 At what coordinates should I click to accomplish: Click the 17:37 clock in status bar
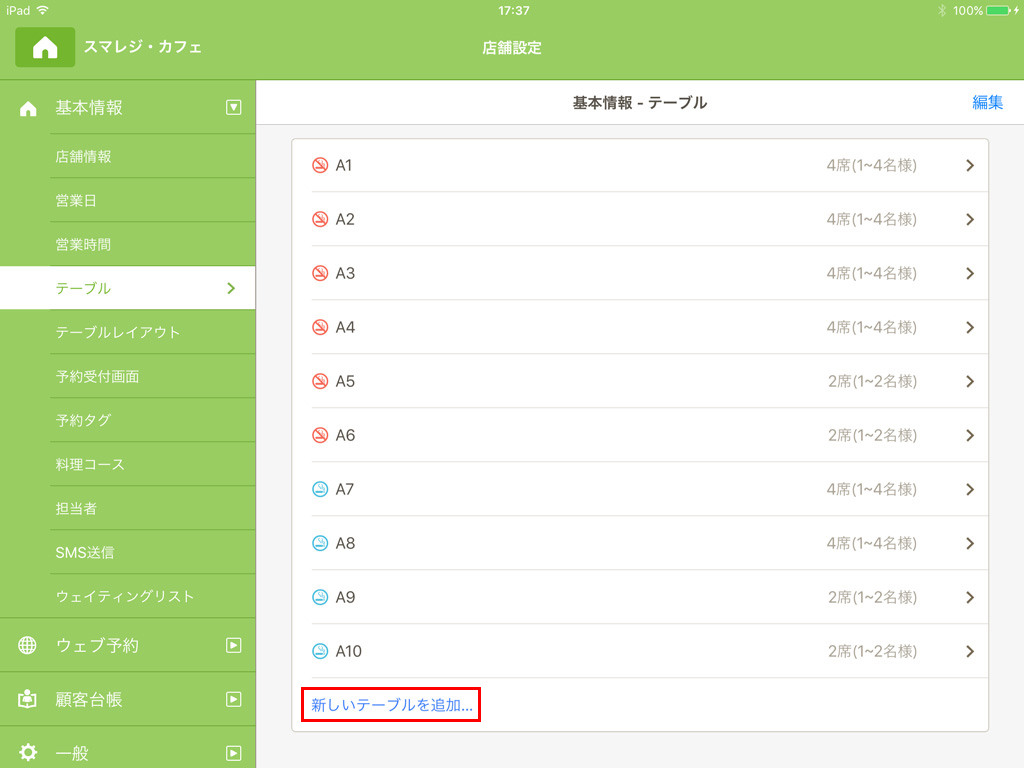pos(513,10)
